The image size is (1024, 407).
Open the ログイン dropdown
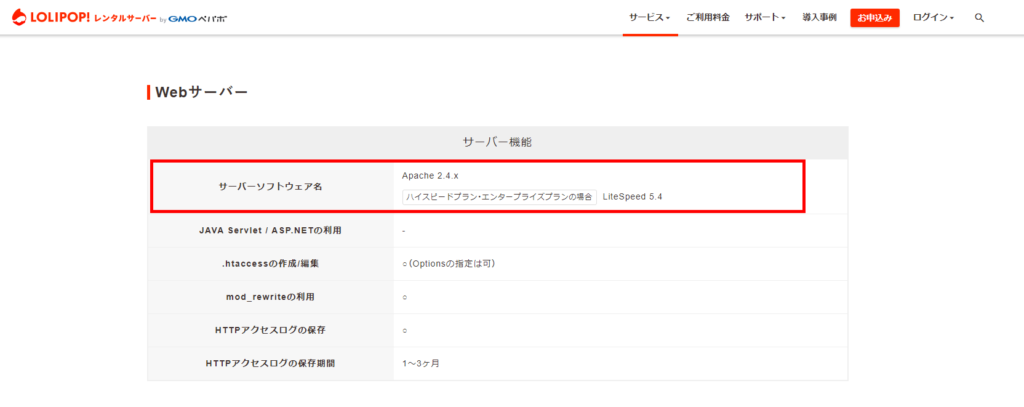(x=933, y=18)
